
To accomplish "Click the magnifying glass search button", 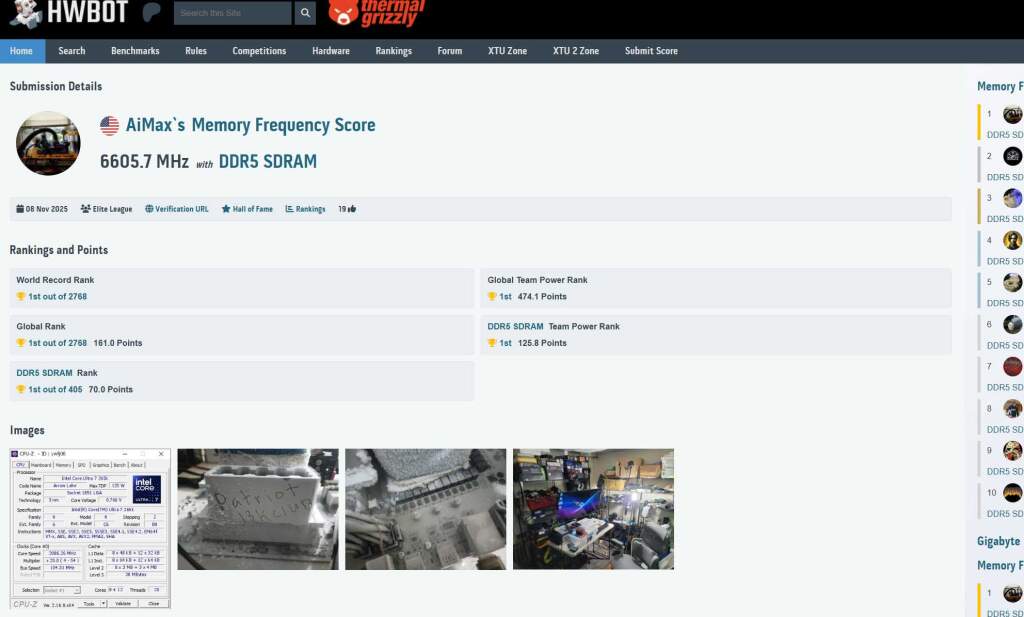I will point(305,13).
